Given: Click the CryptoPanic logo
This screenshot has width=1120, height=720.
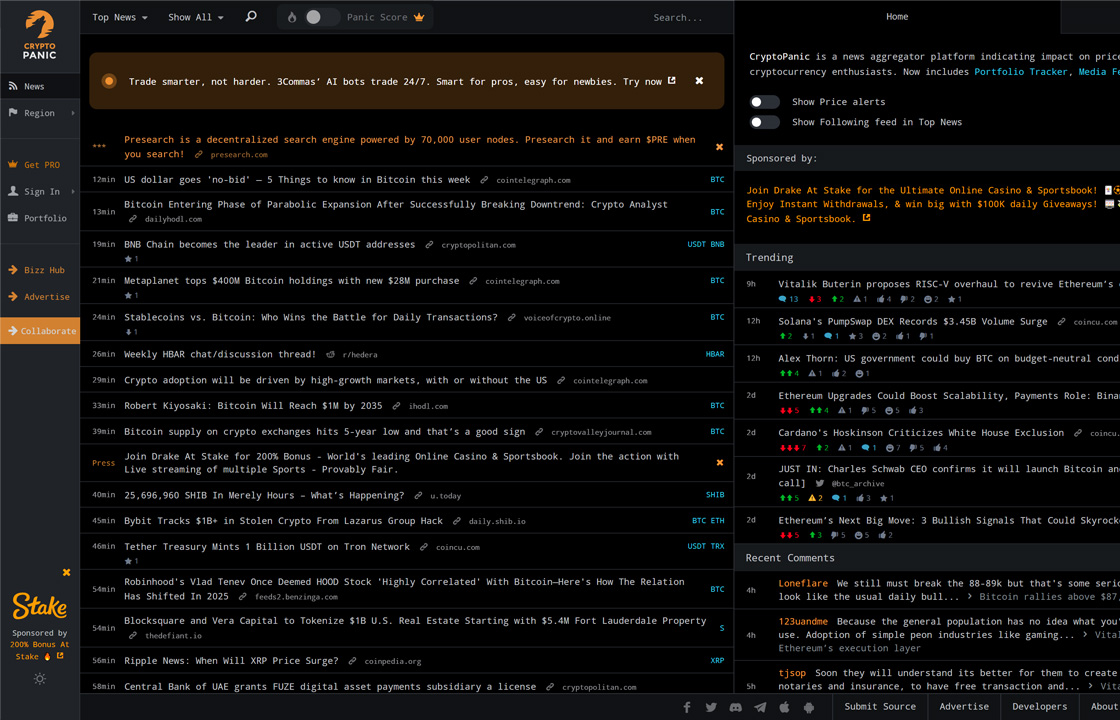Looking at the screenshot, I should (39, 35).
